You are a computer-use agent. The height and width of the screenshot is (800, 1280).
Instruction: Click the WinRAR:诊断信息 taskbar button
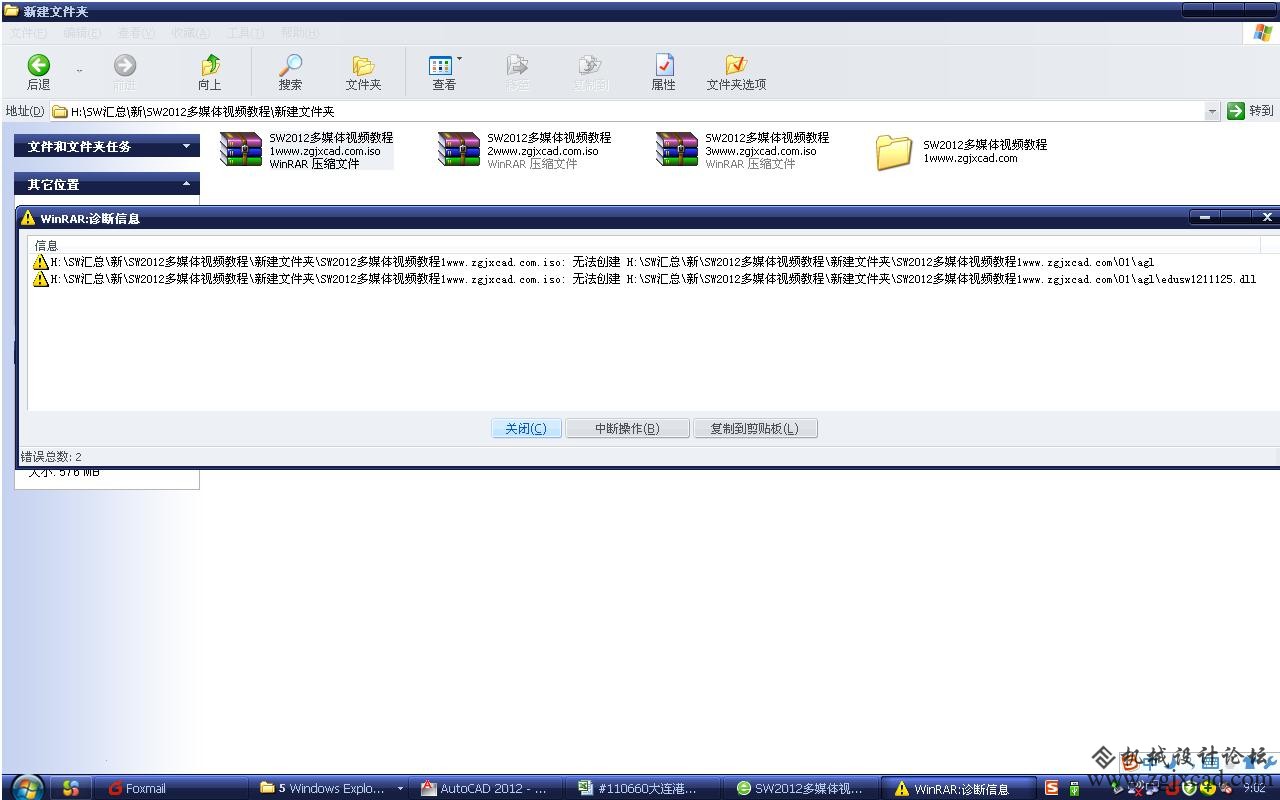click(958, 788)
